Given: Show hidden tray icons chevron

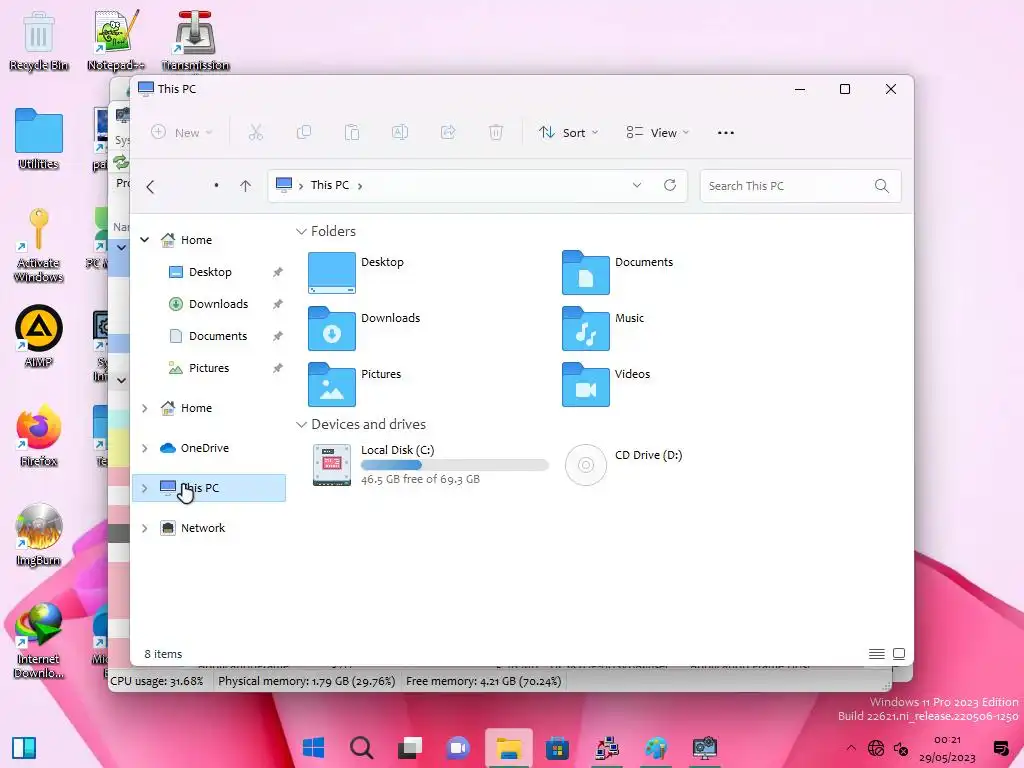Looking at the screenshot, I should pos(850,748).
